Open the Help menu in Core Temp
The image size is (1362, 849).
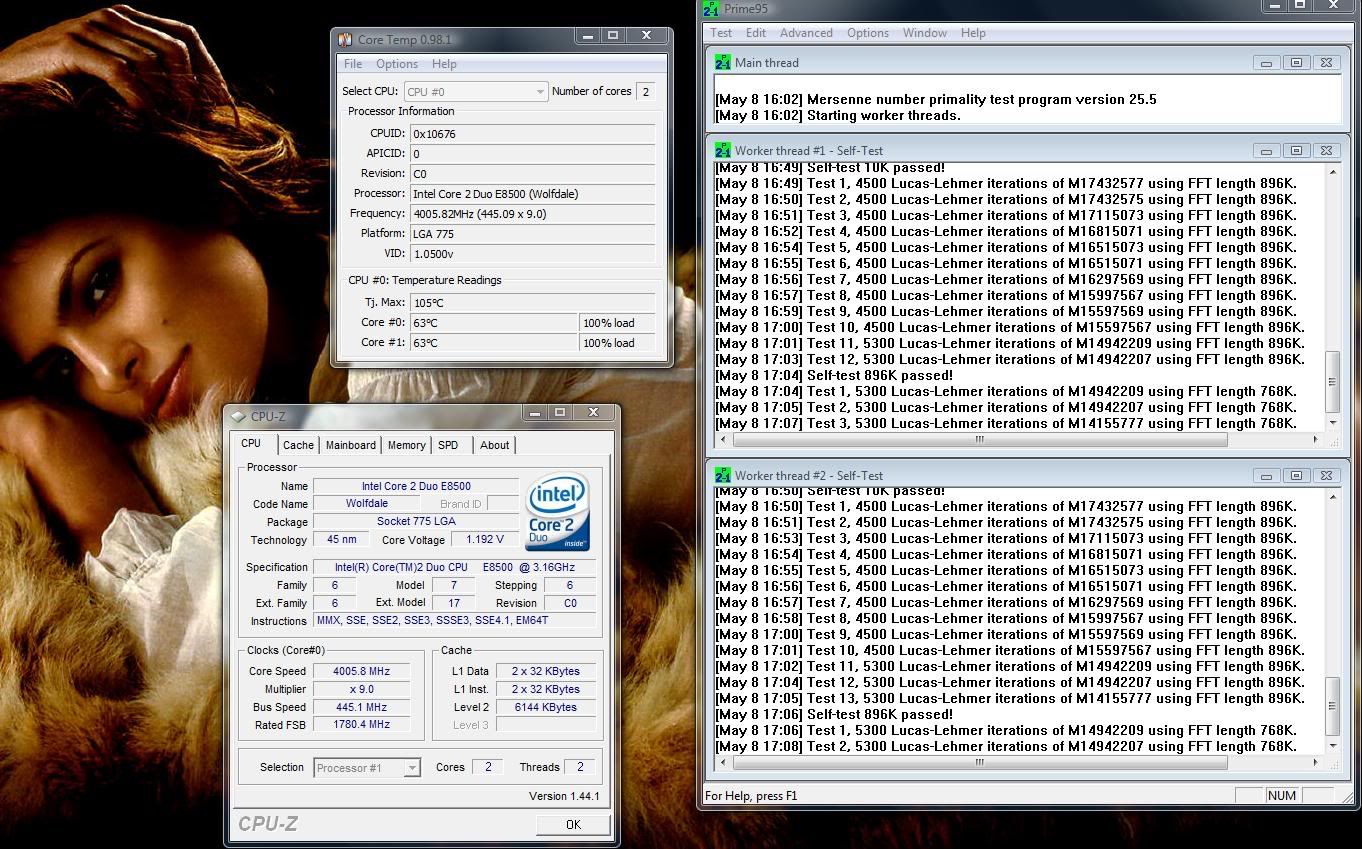(444, 64)
